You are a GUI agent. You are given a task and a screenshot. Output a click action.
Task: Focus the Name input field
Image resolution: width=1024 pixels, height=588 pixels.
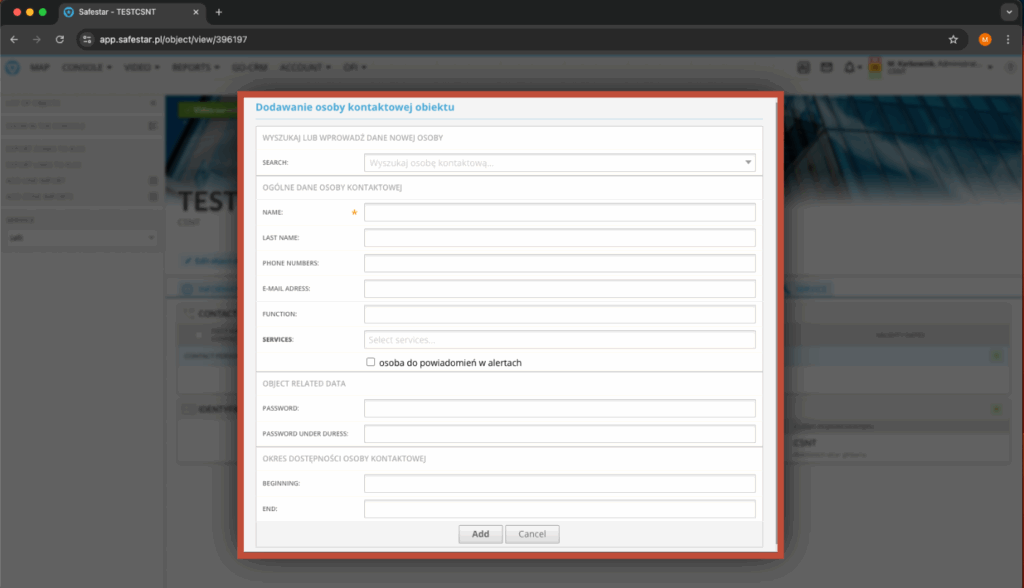click(559, 212)
